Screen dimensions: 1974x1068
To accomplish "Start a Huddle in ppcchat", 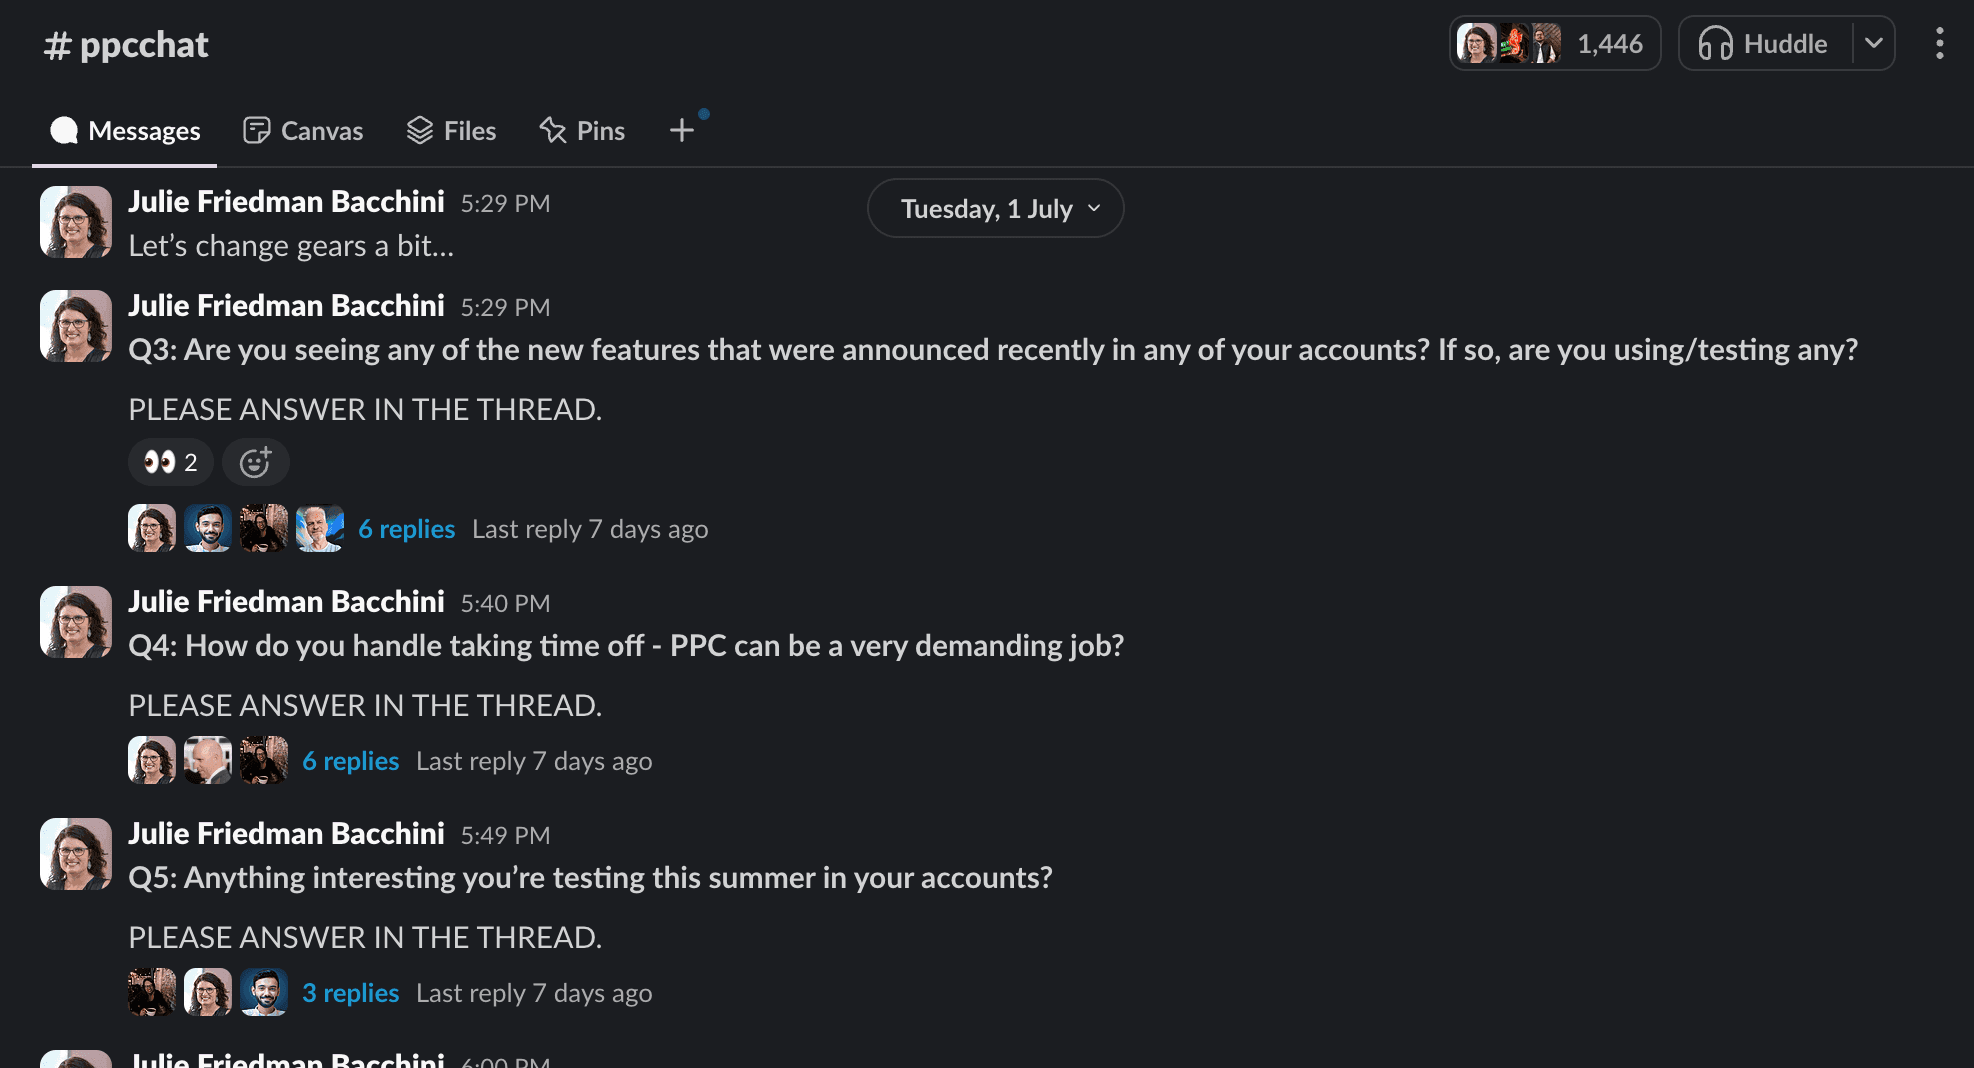I will pyautogui.click(x=1765, y=43).
